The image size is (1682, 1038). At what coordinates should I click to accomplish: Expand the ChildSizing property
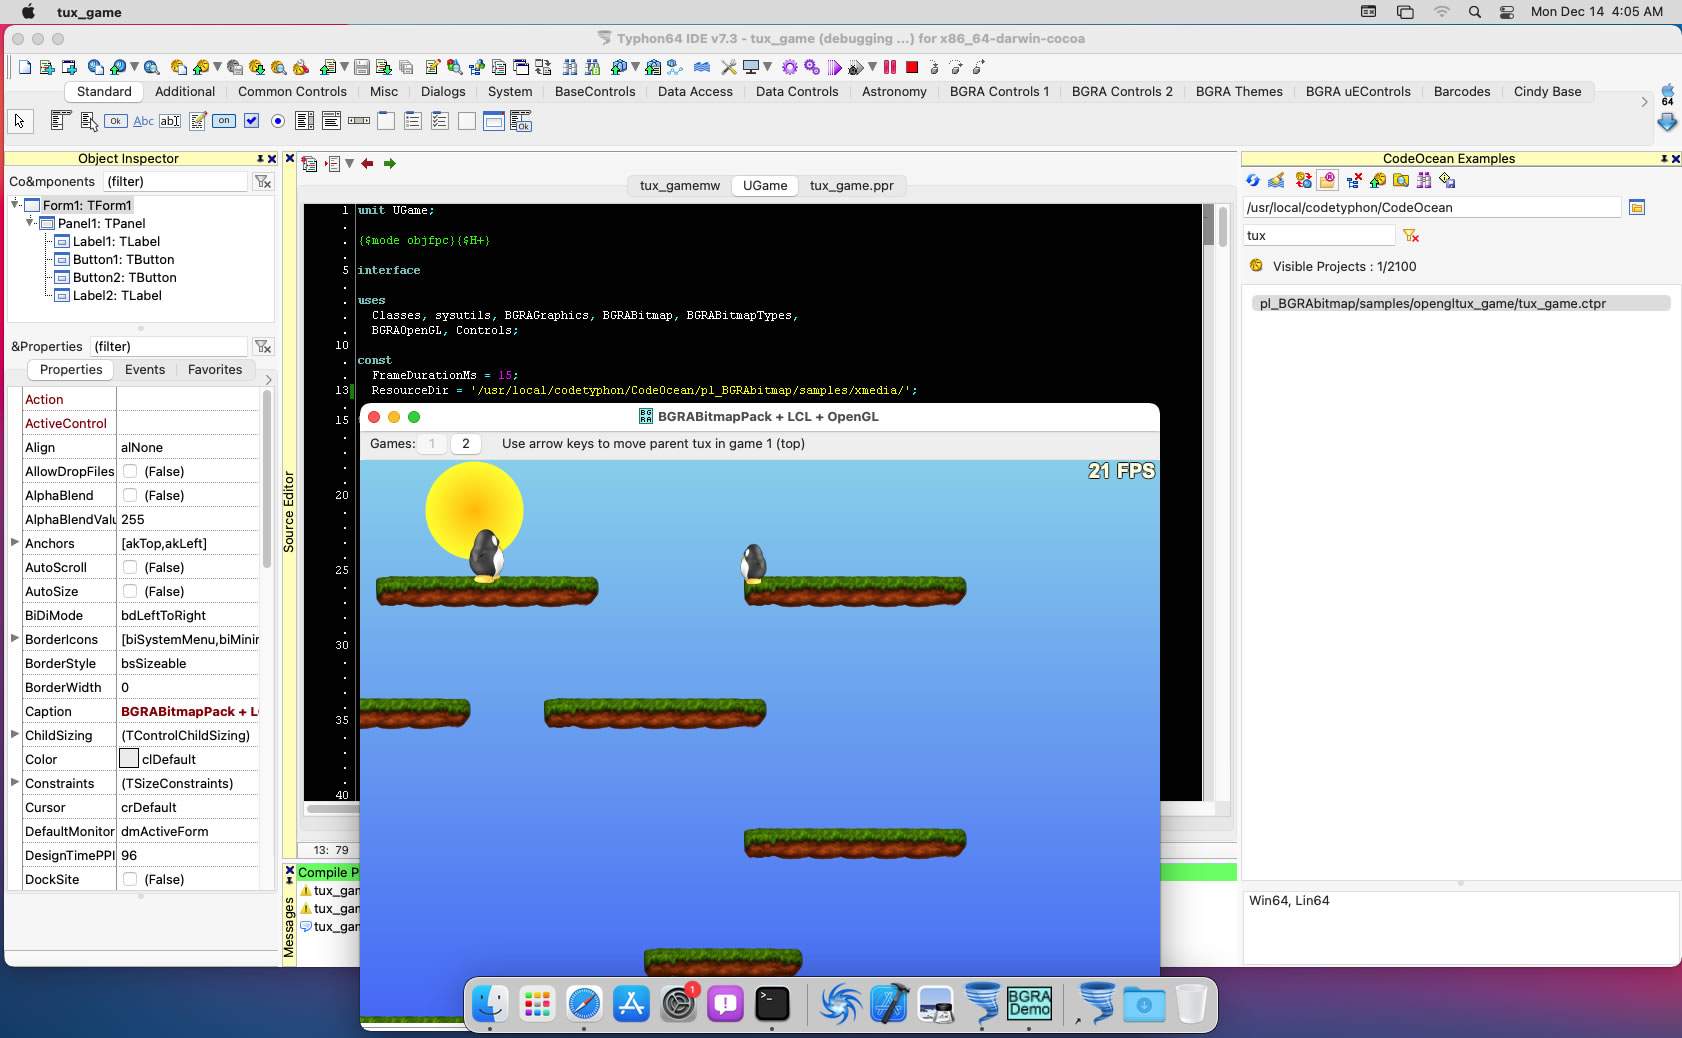(14, 734)
